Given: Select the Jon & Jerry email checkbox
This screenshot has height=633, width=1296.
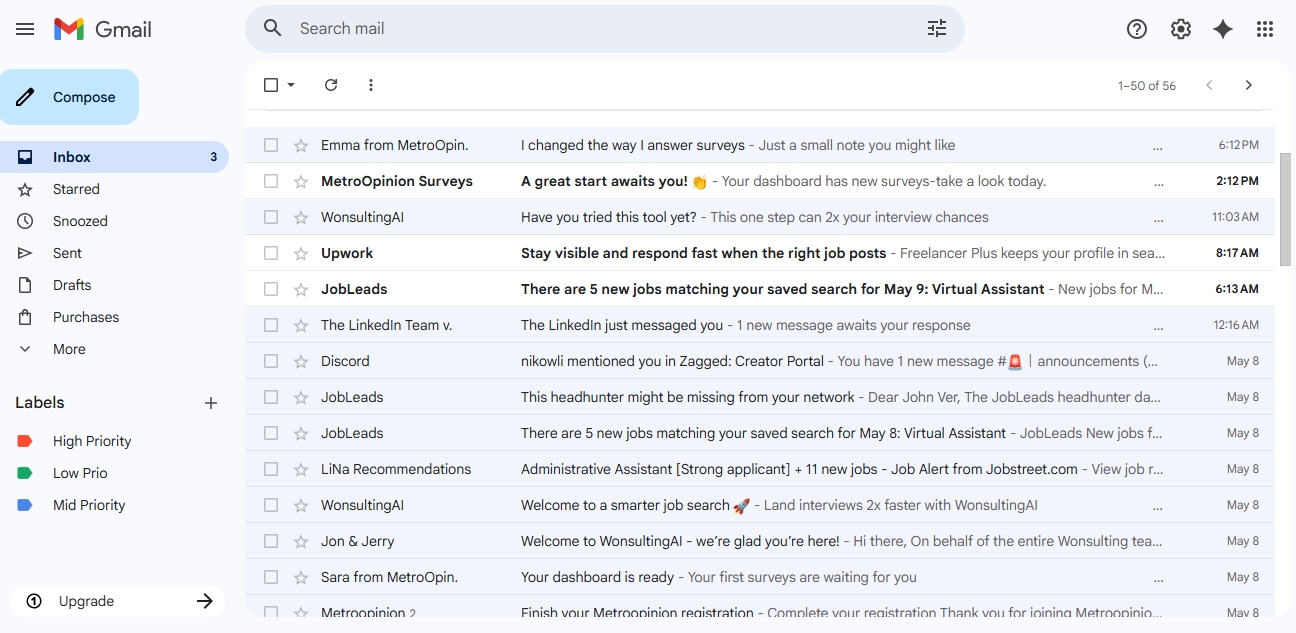Looking at the screenshot, I should coord(271,541).
